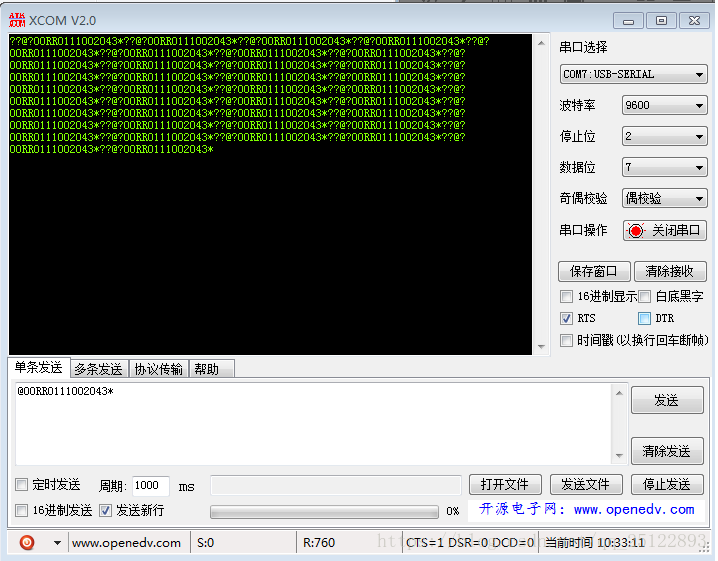The image size is (718, 561).
Task: Switch to the 多条发送 tab
Action: click(98, 369)
